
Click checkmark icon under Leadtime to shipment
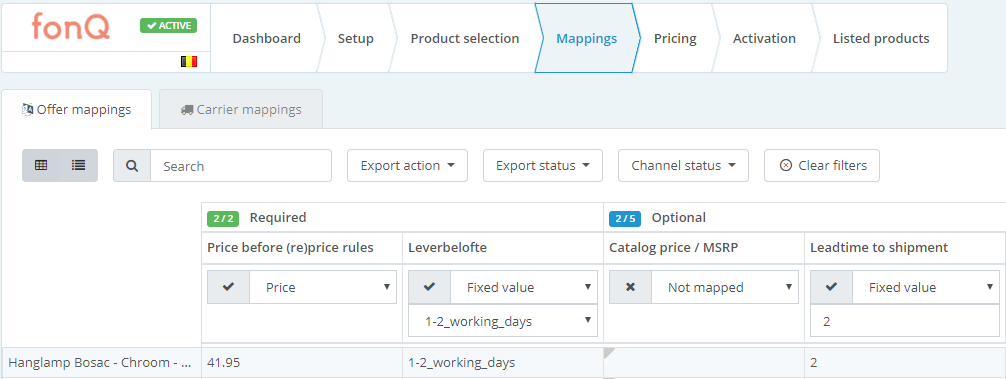click(x=831, y=287)
